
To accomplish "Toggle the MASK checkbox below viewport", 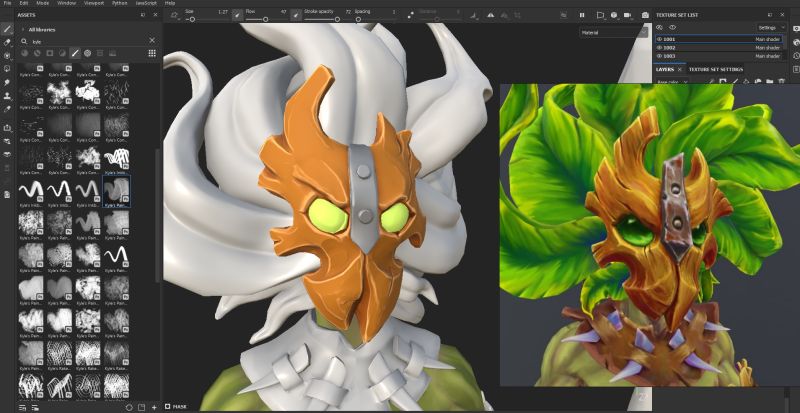I will (x=167, y=406).
